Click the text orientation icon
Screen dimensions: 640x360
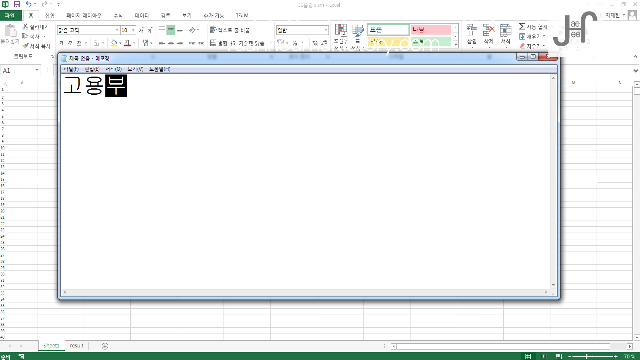[192, 30]
